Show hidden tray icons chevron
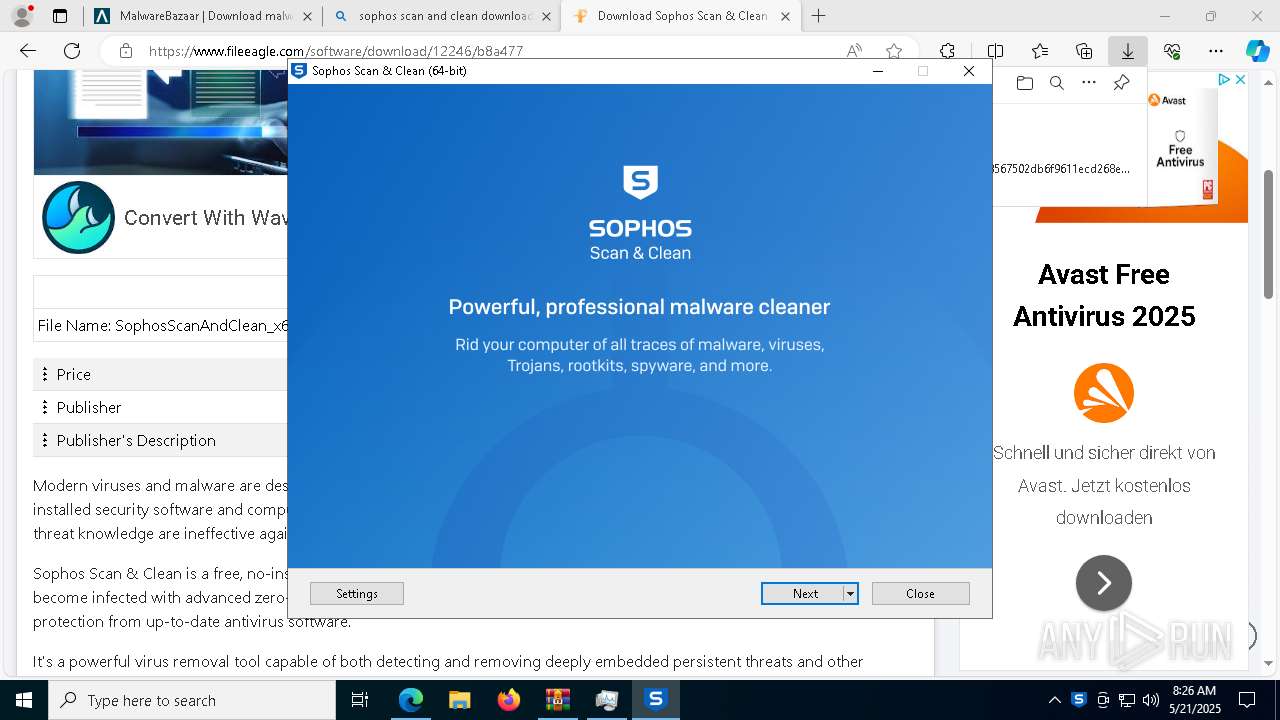Screen dimensions: 1280x720 point(1054,700)
